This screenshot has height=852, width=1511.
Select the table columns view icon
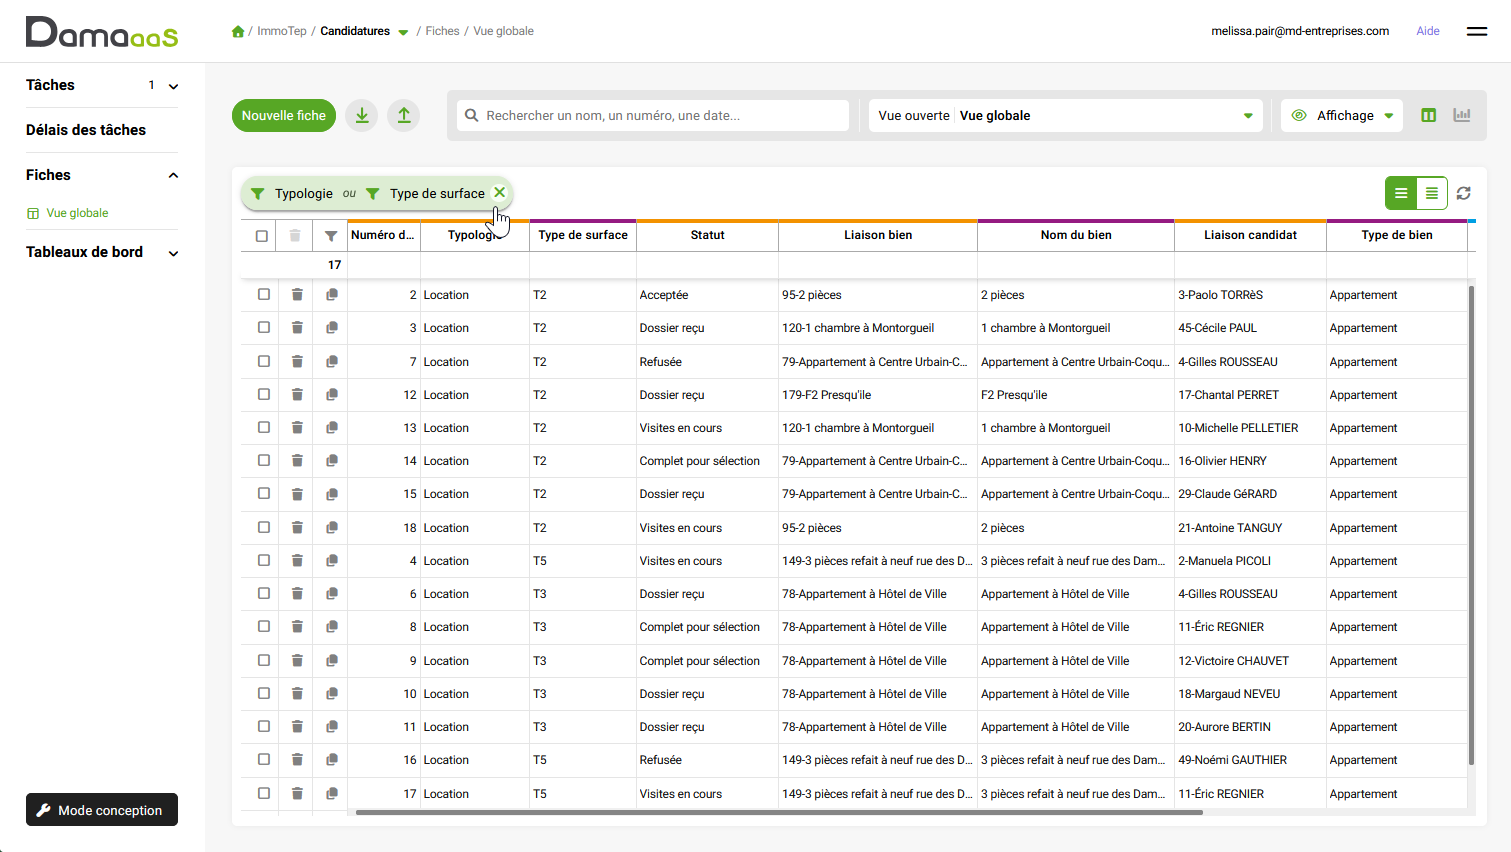coord(1429,115)
